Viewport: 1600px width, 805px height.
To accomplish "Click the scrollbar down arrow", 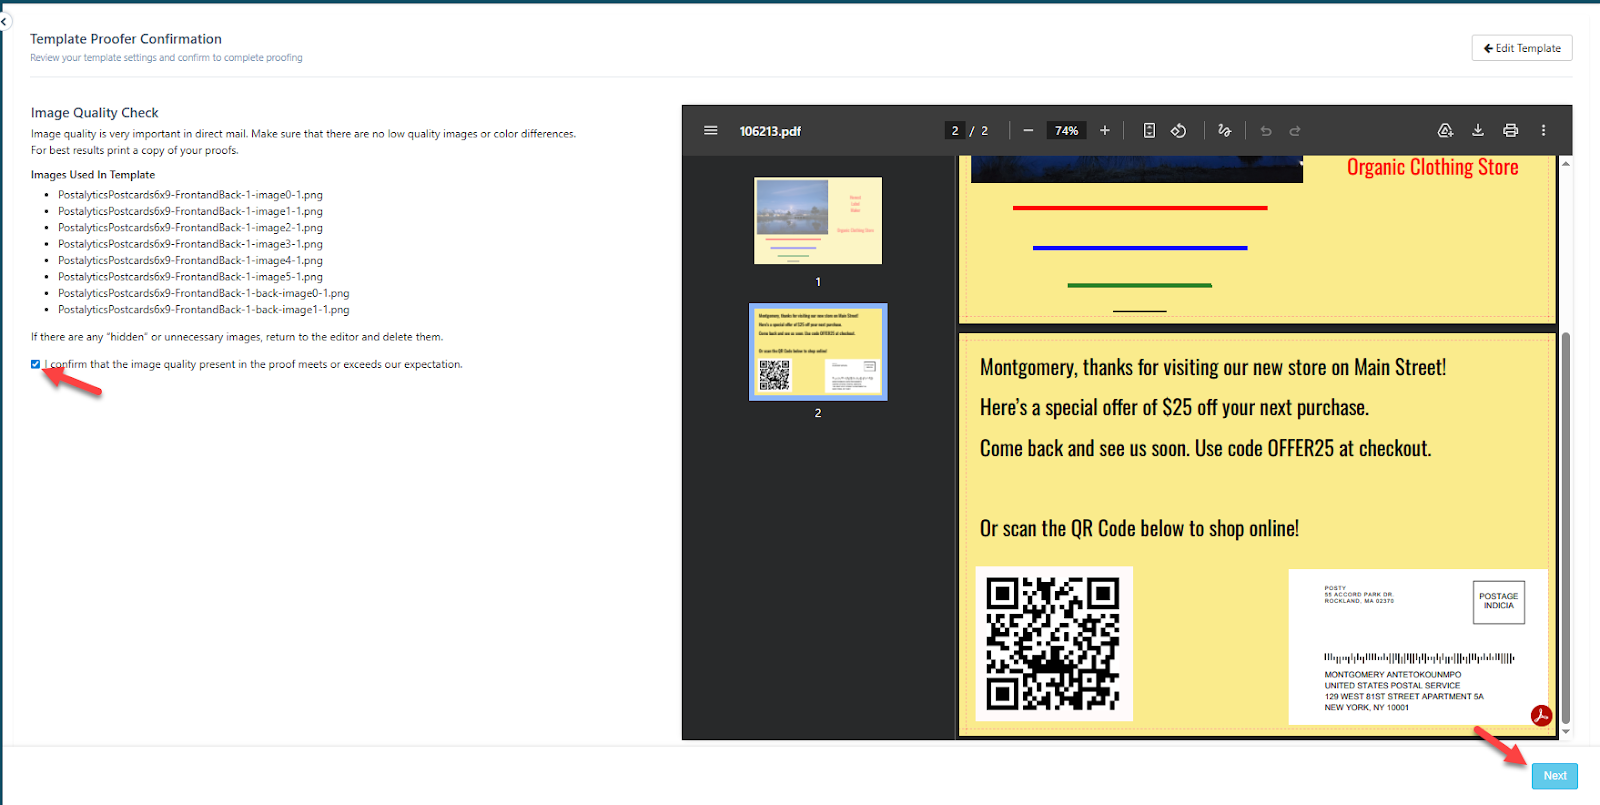I will (x=1566, y=732).
